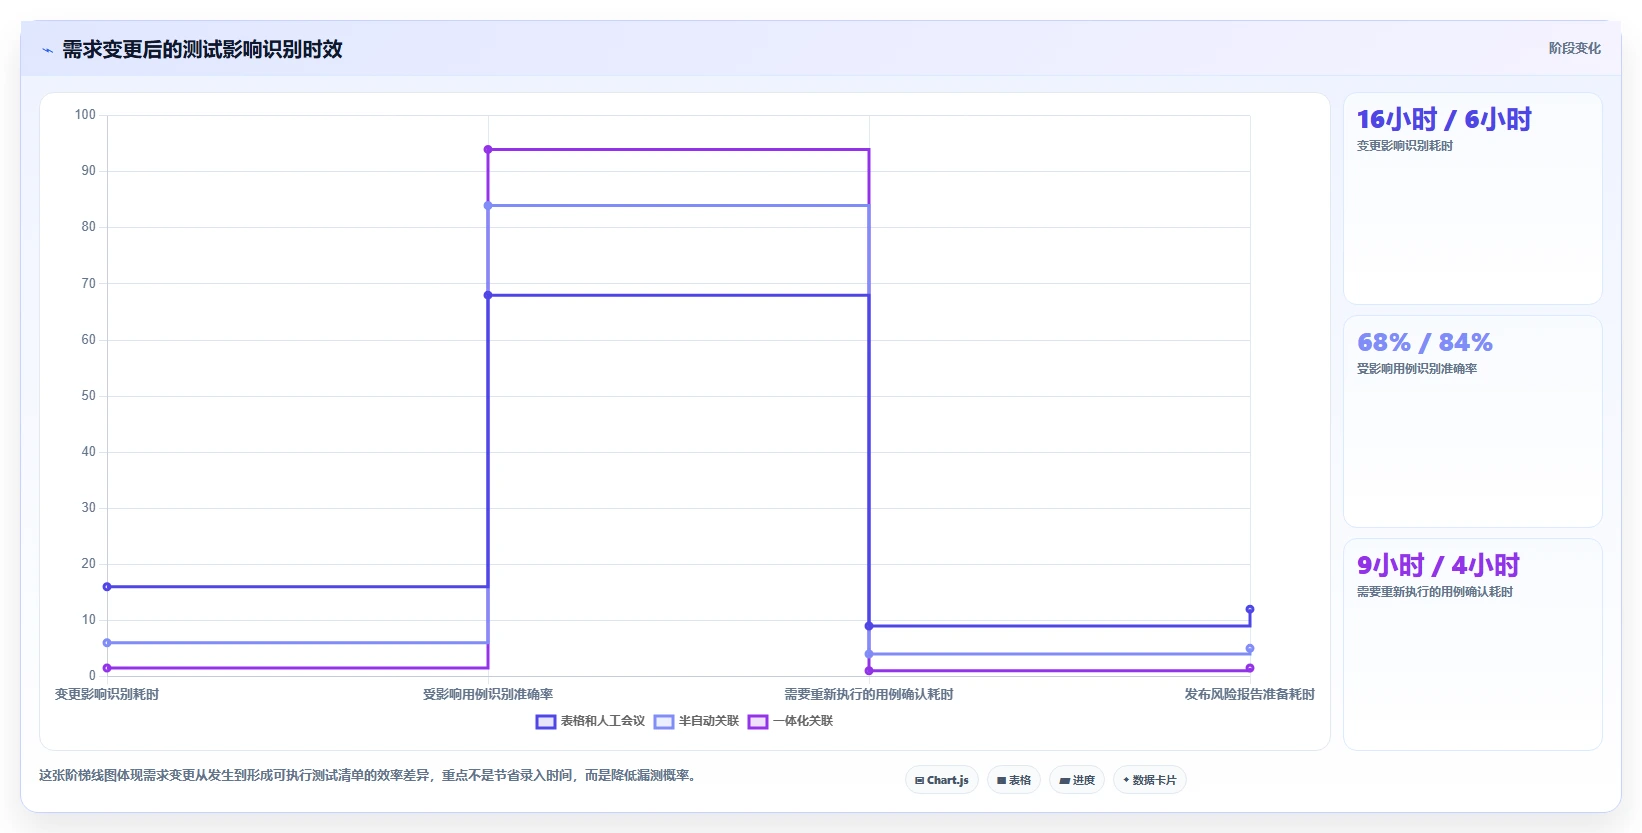Image resolution: width=1642 pixels, height=833 pixels.
Task: Click the 半自动关联 point at 6 on 变更影响识别耗时
Action: coord(107,643)
